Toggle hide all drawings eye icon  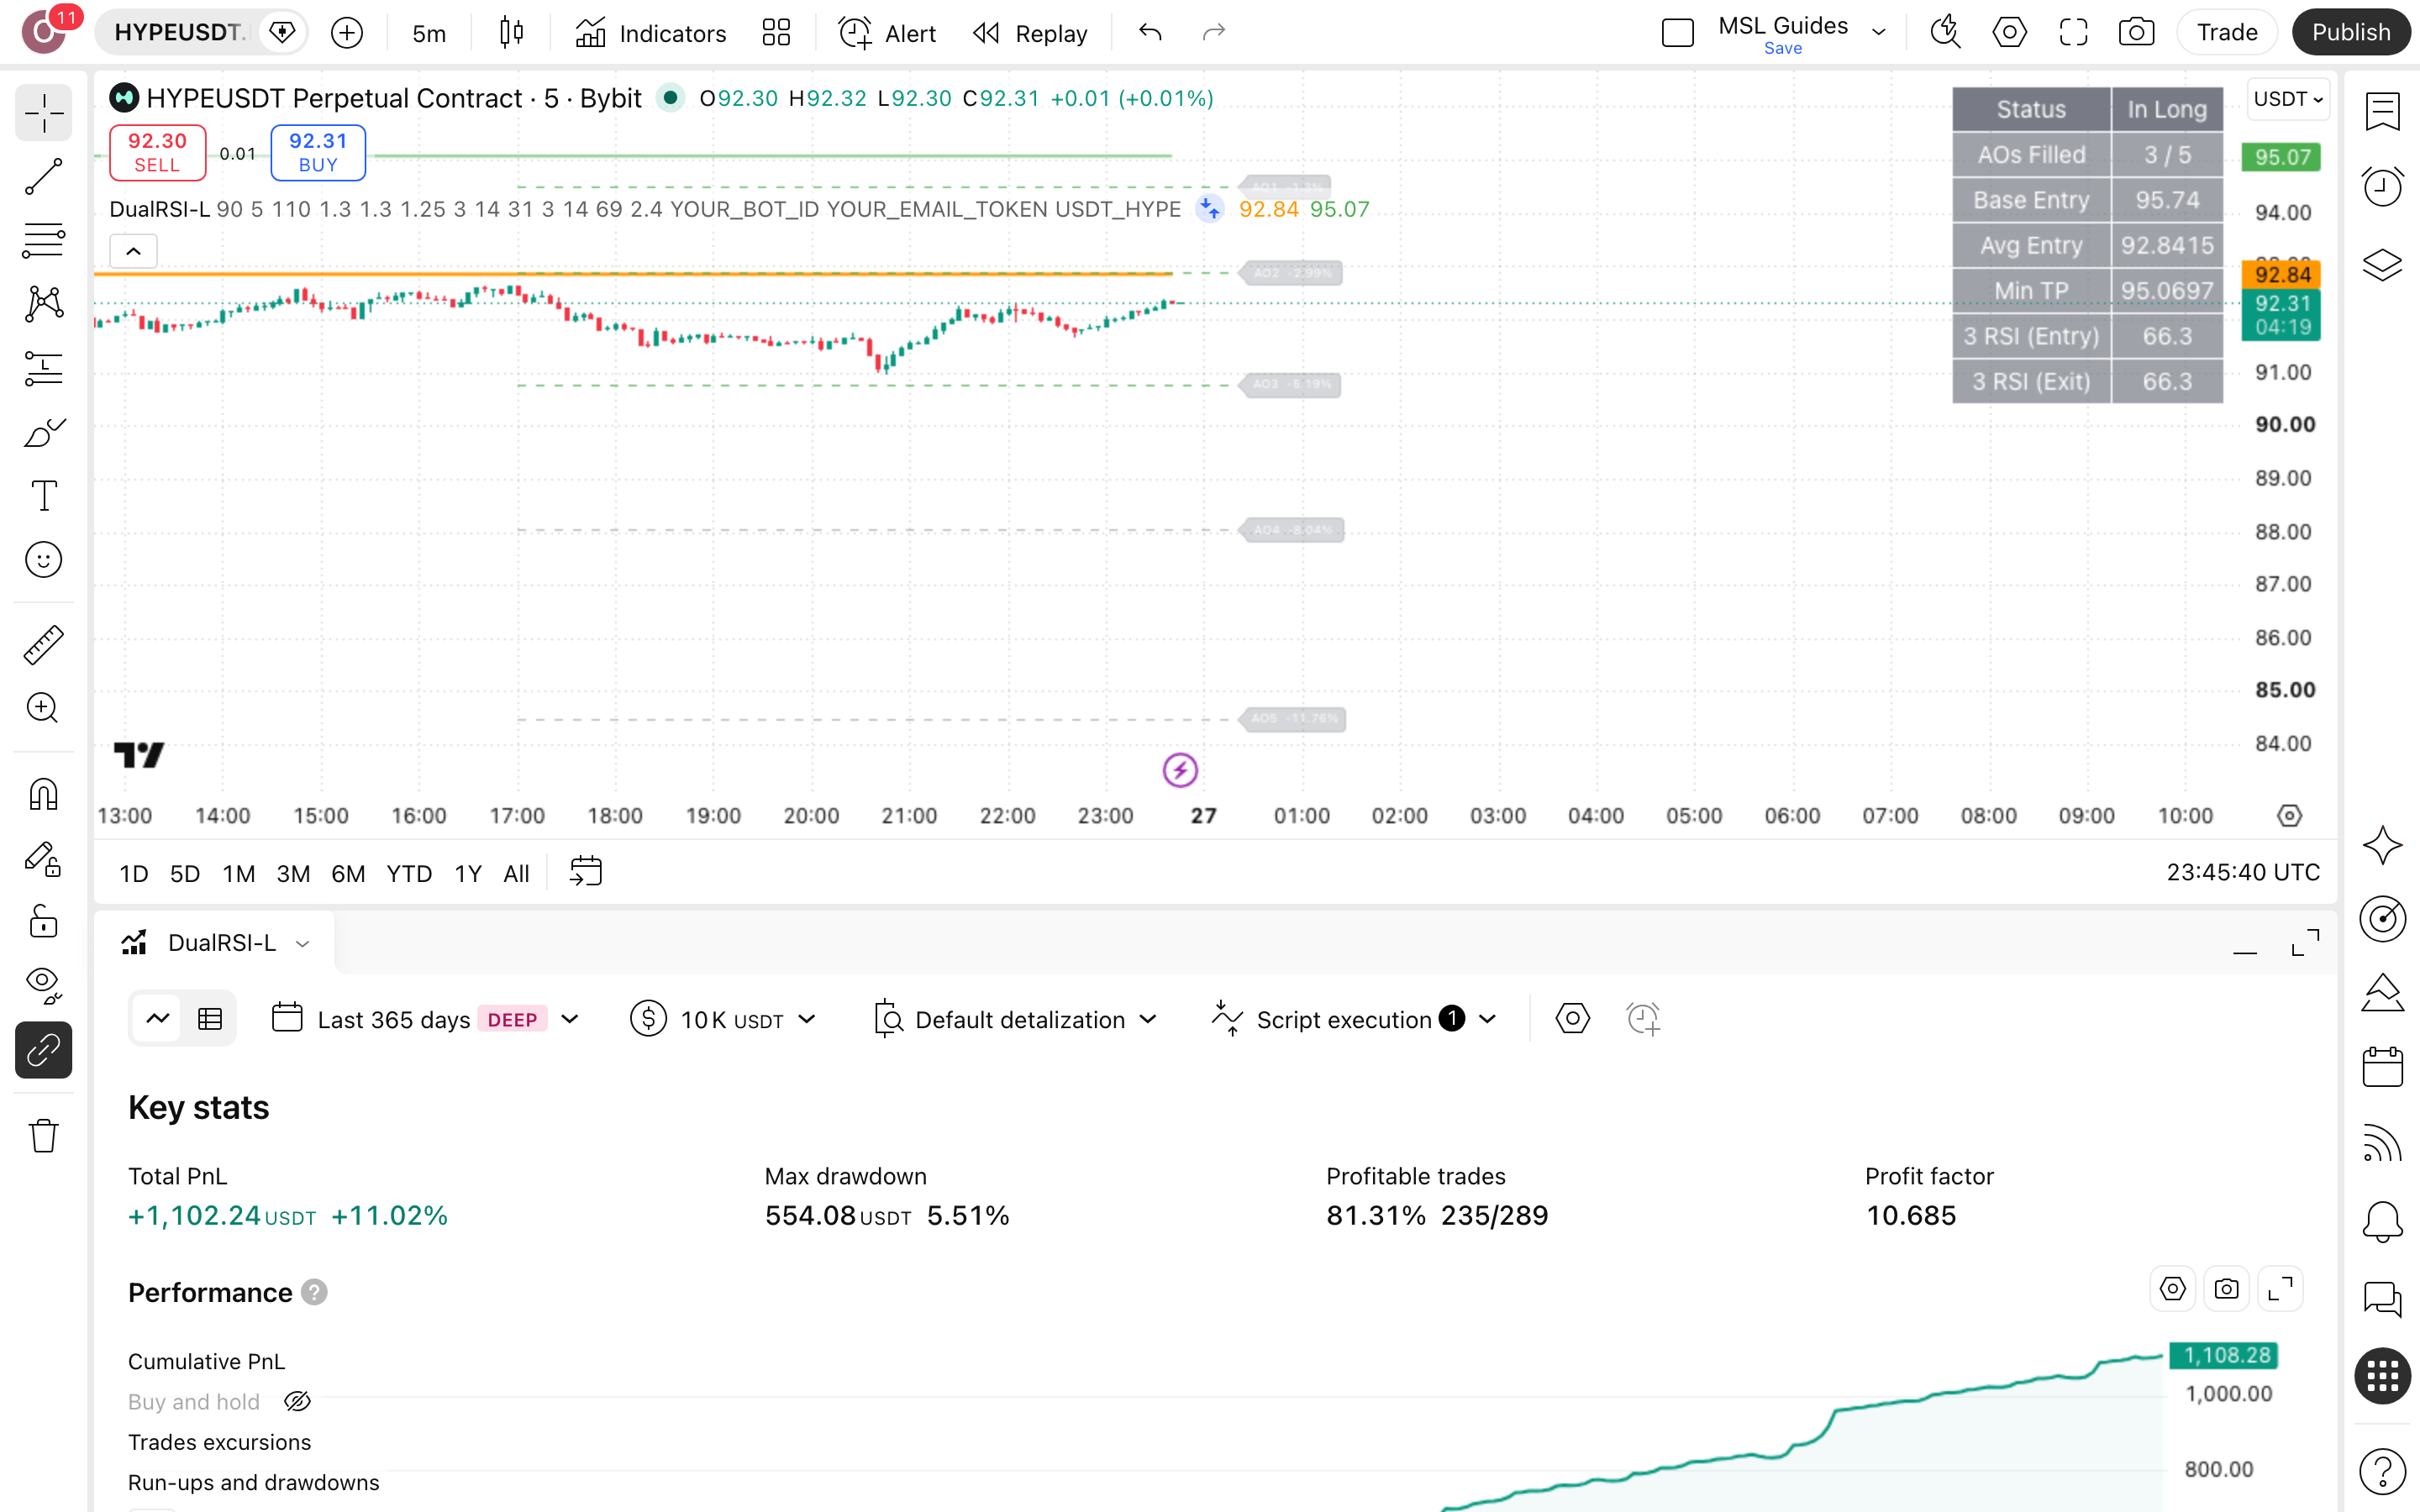[44, 986]
